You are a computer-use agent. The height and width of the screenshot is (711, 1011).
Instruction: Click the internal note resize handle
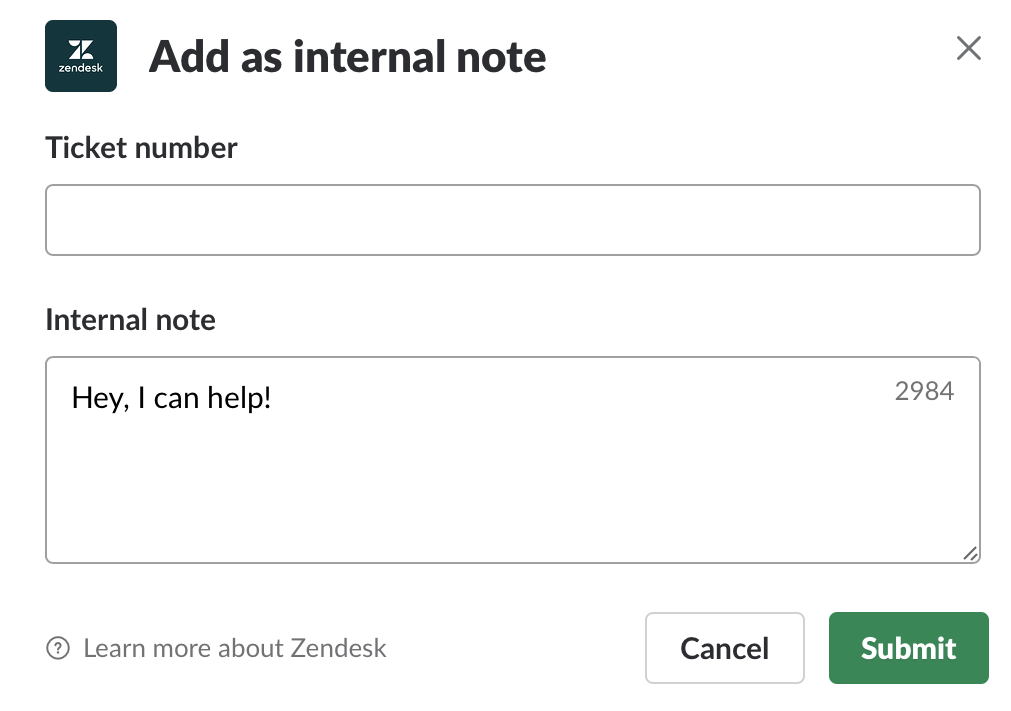tap(970, 553)
